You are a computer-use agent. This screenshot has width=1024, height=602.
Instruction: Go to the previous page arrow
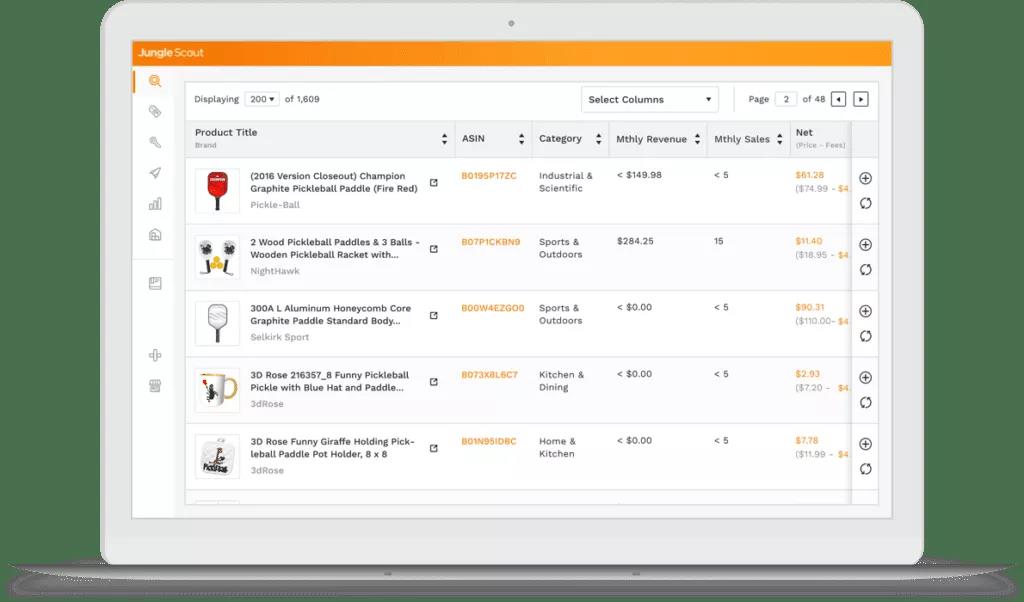pos(838,99)
